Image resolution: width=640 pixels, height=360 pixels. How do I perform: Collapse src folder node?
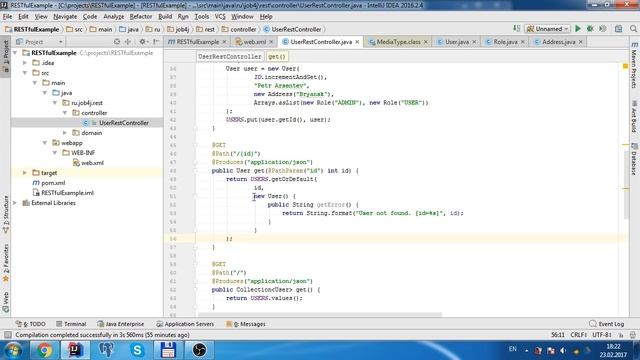(x=25, y=73)
